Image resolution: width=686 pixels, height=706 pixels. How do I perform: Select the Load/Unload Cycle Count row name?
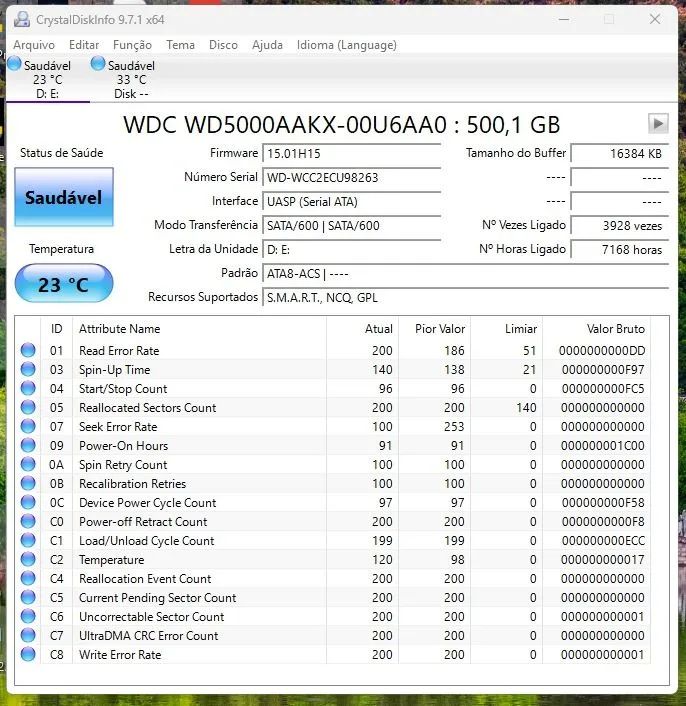tap(147, 541)
